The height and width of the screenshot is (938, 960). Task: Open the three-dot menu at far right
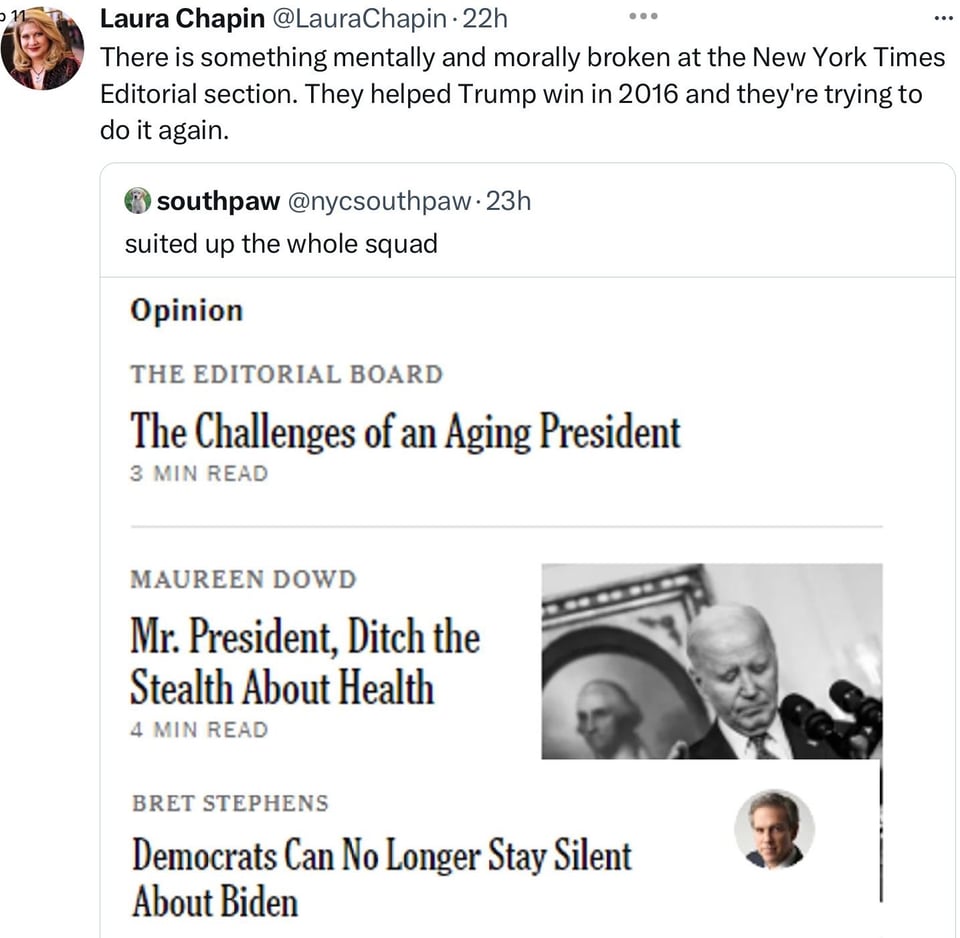(x=943, y=18)
